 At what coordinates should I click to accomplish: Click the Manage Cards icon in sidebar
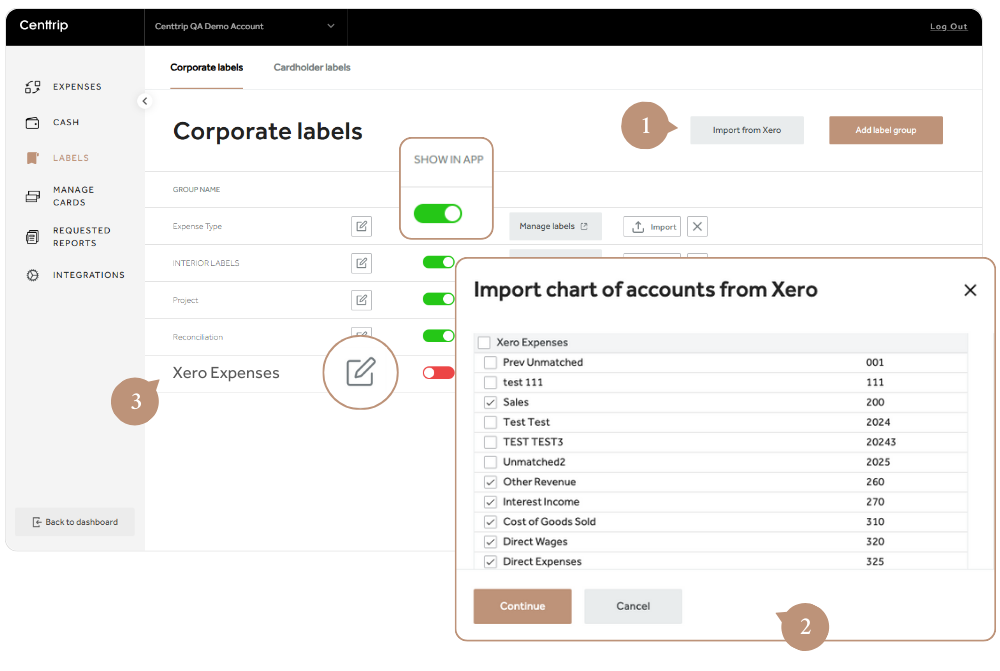[33, 196]
